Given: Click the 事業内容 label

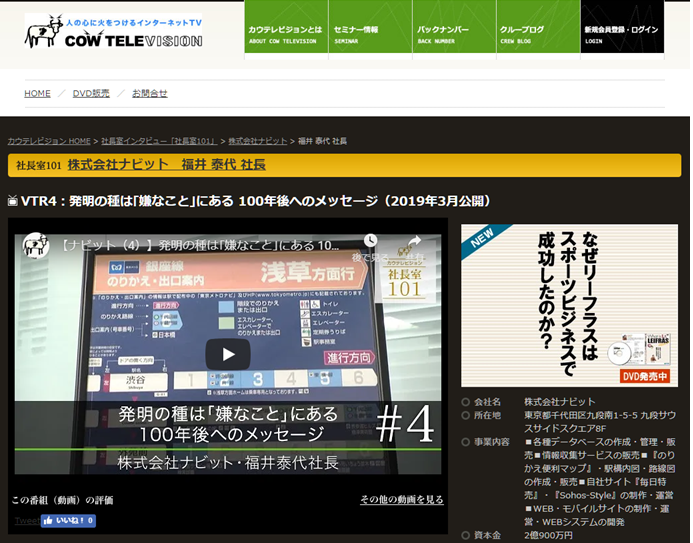Looking at the screenshot, I should [x=492, y=442].
